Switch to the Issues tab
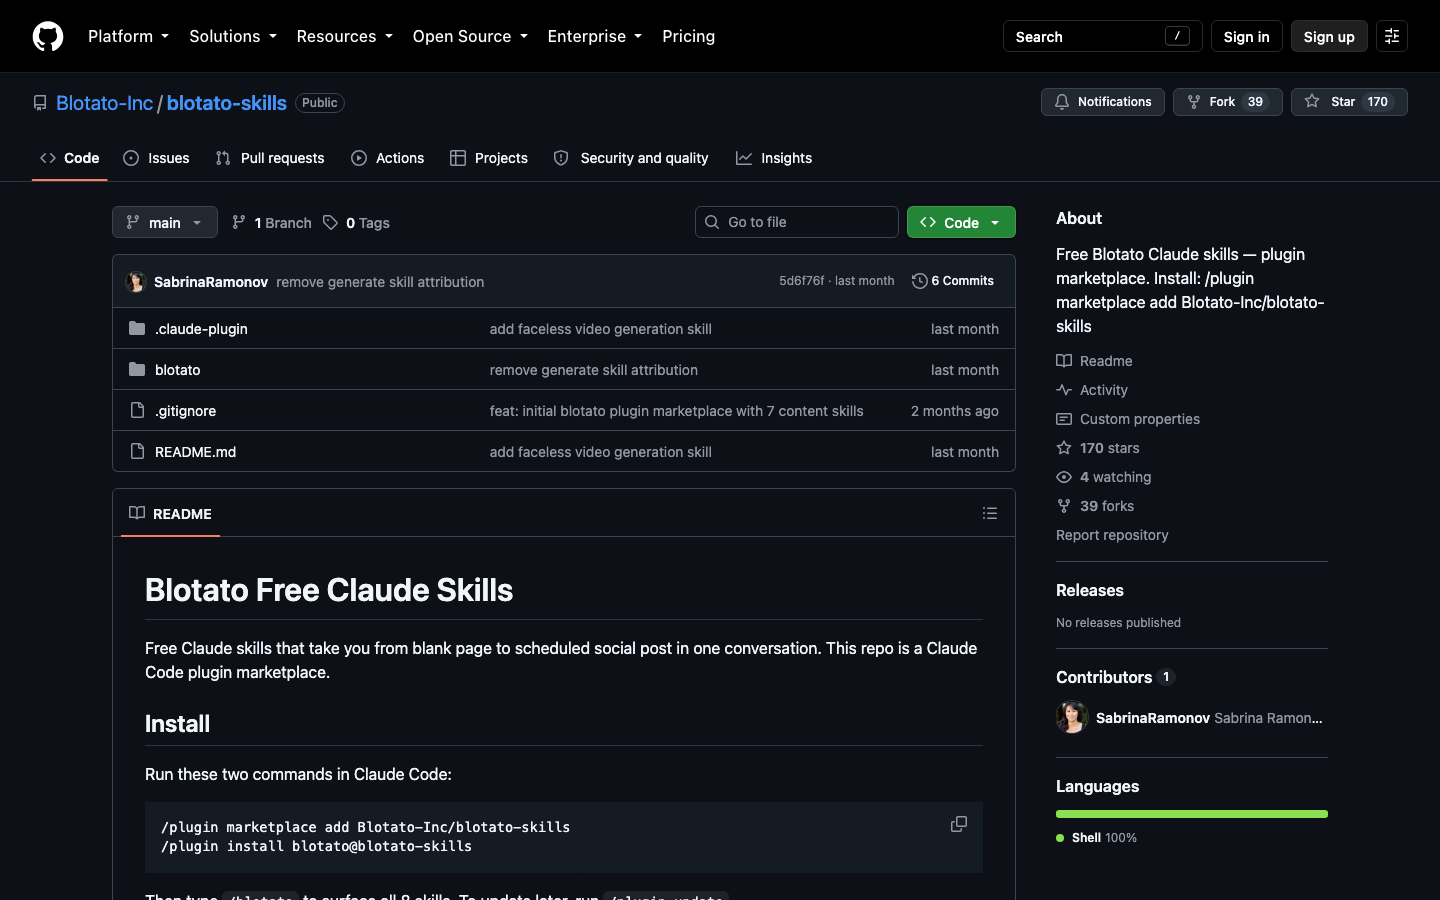The height and width of the screenshot is (900, 1440). (x=156, y=158)
